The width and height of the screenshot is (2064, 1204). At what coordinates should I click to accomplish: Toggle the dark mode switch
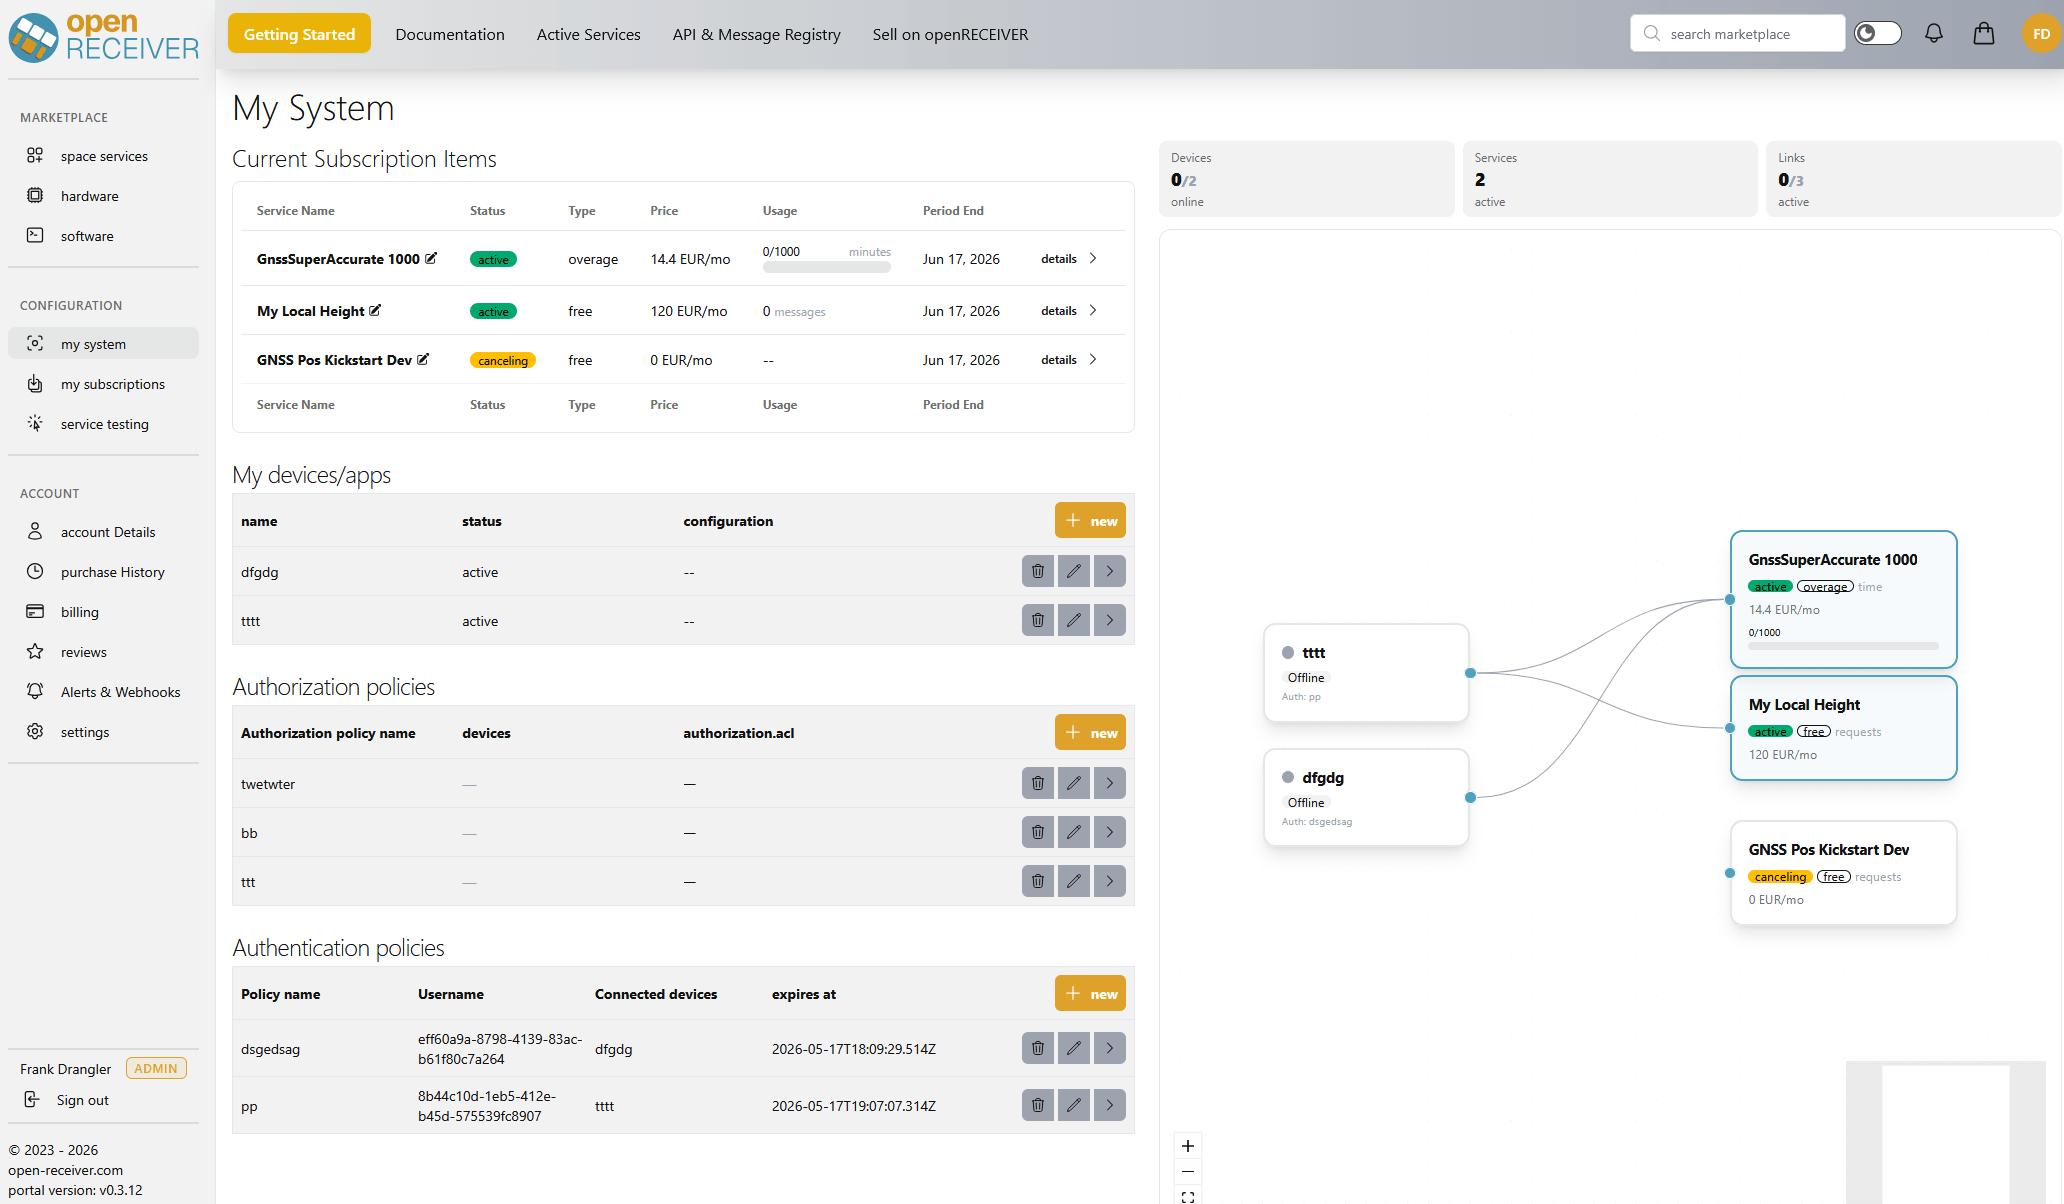[1877, 33]
